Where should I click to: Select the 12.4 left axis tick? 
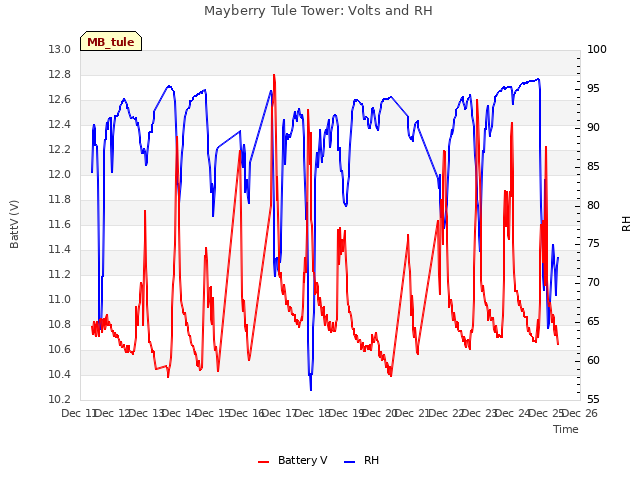pos(60,124)
